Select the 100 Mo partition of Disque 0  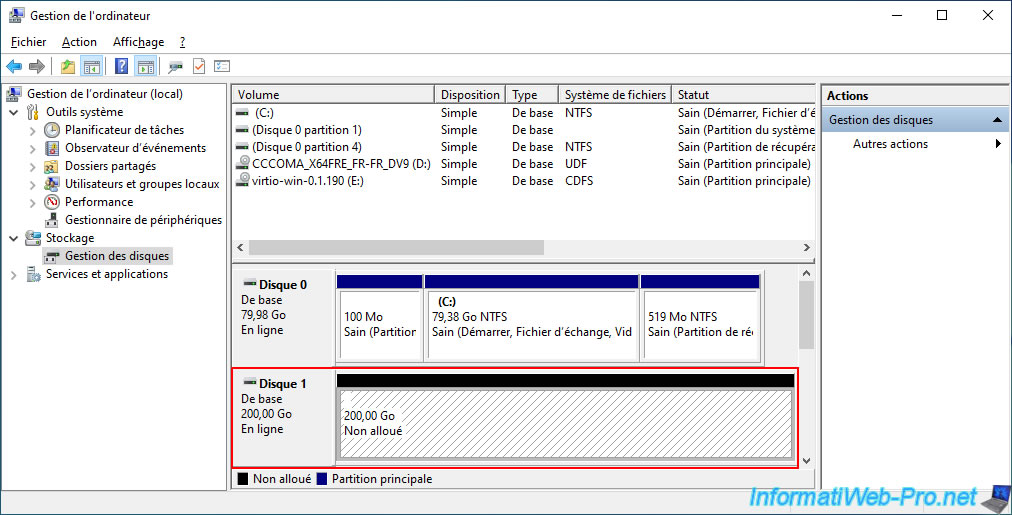tap(380, 326)
